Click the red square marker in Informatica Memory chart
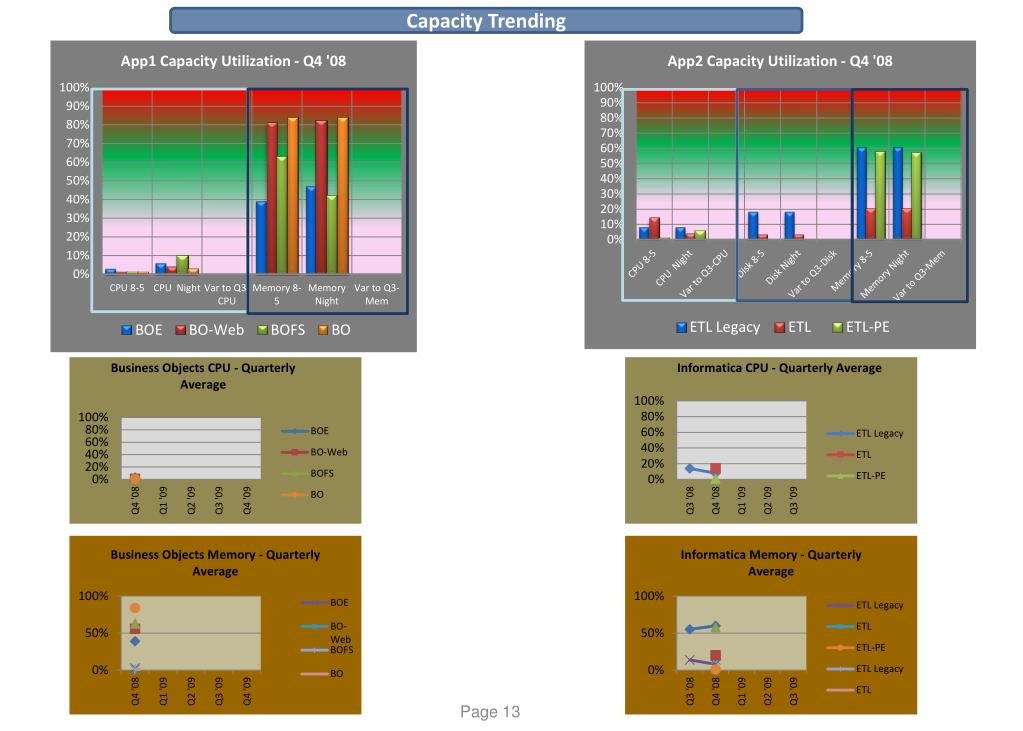 (716, 655)
